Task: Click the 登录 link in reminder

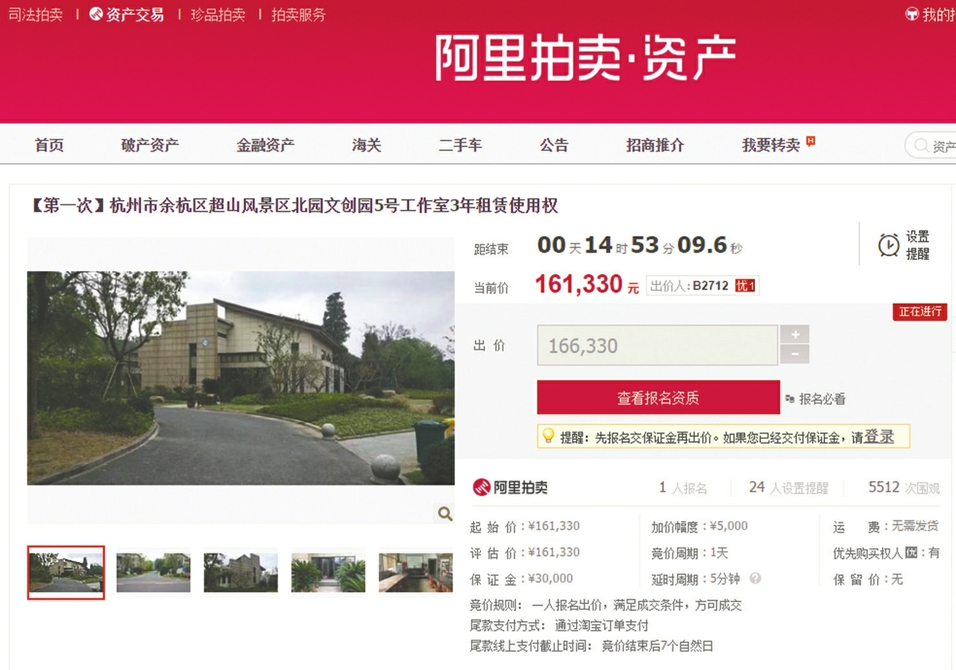Action: (879, 437)
